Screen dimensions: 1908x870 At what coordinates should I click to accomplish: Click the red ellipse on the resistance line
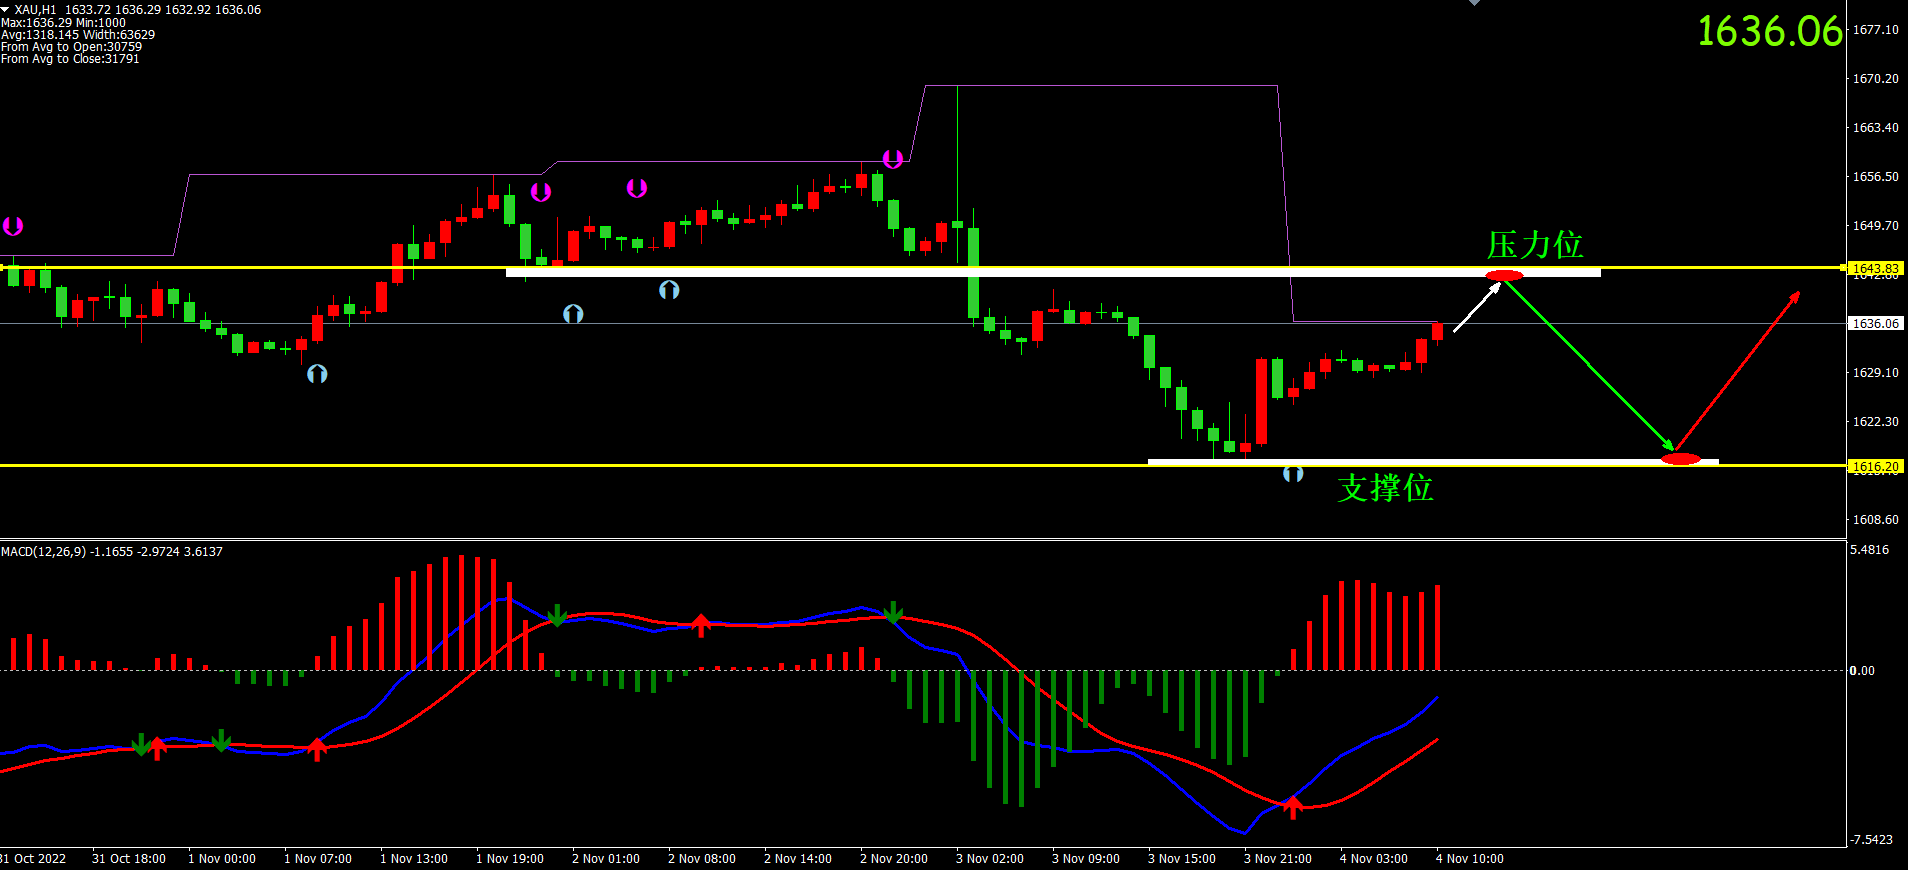1504,276
